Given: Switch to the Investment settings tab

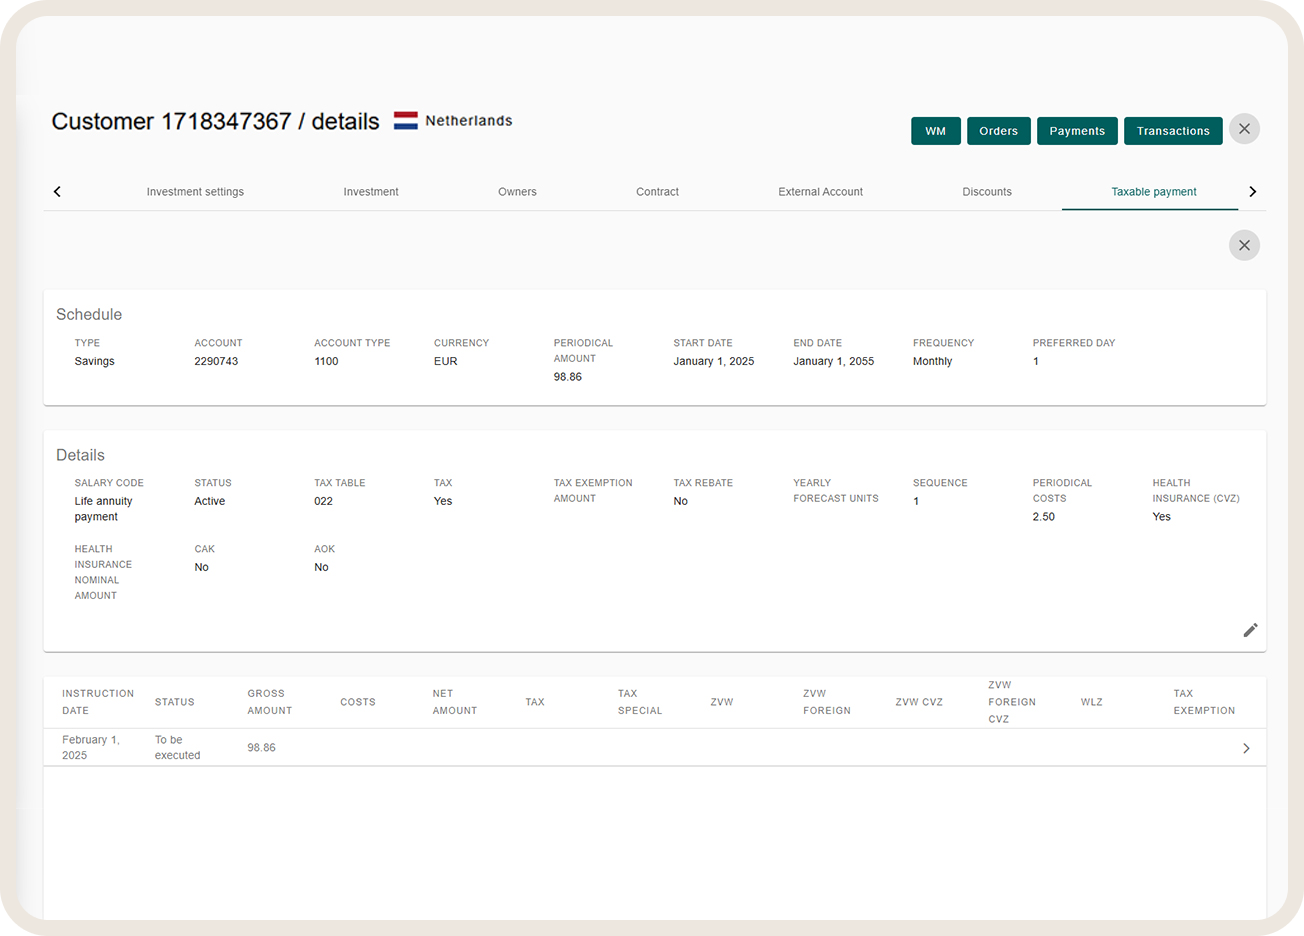Looking at the screenshot, I should [x=195, y=191].
